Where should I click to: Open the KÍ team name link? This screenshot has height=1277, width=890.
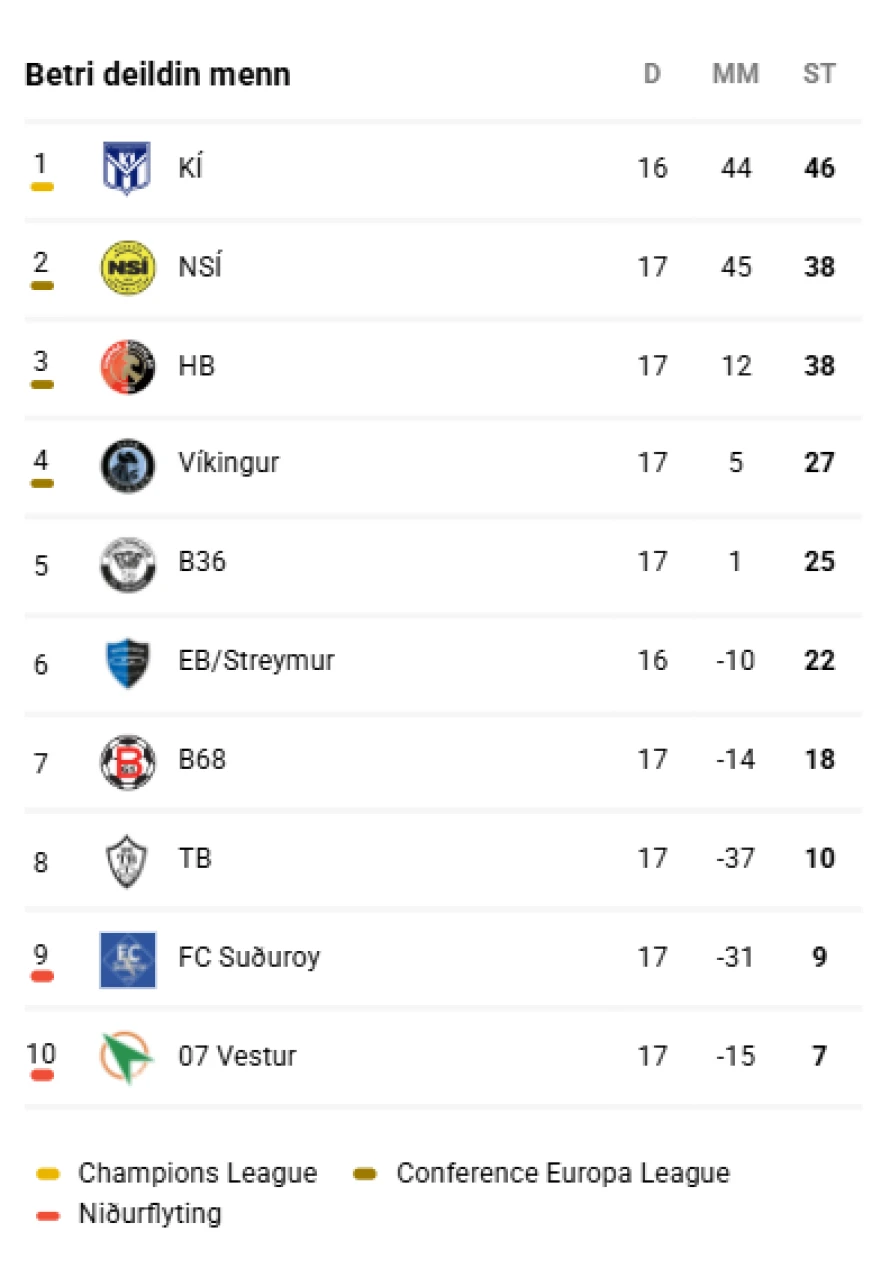(190, 168)
